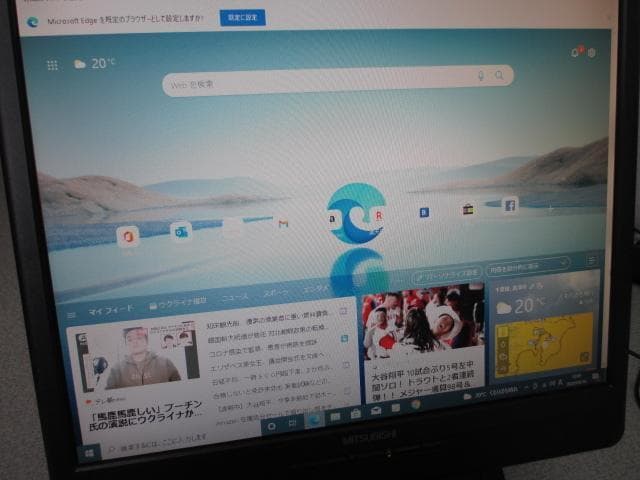
Task: Open the Outlook quick link tile
Action: 181,231
